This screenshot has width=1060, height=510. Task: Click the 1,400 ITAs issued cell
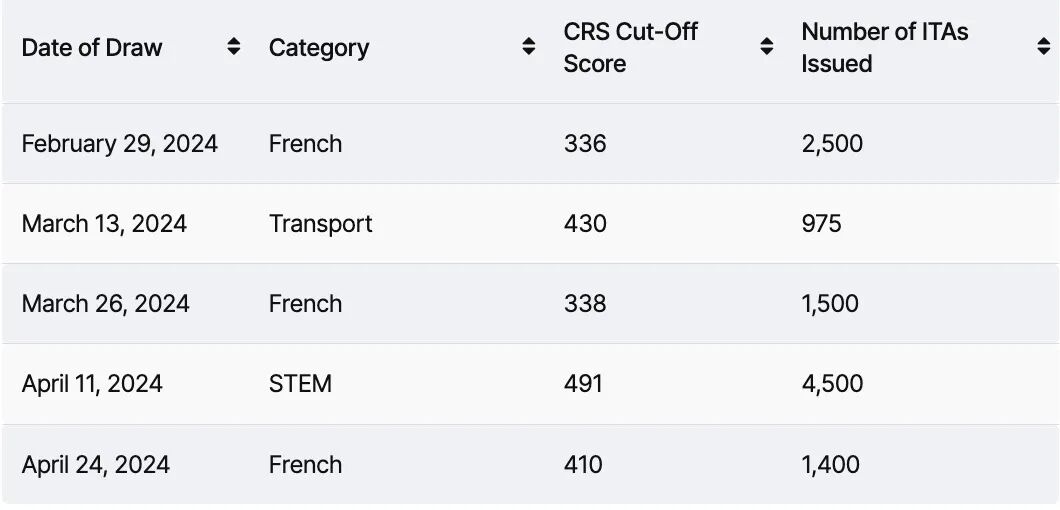[830, 465]
